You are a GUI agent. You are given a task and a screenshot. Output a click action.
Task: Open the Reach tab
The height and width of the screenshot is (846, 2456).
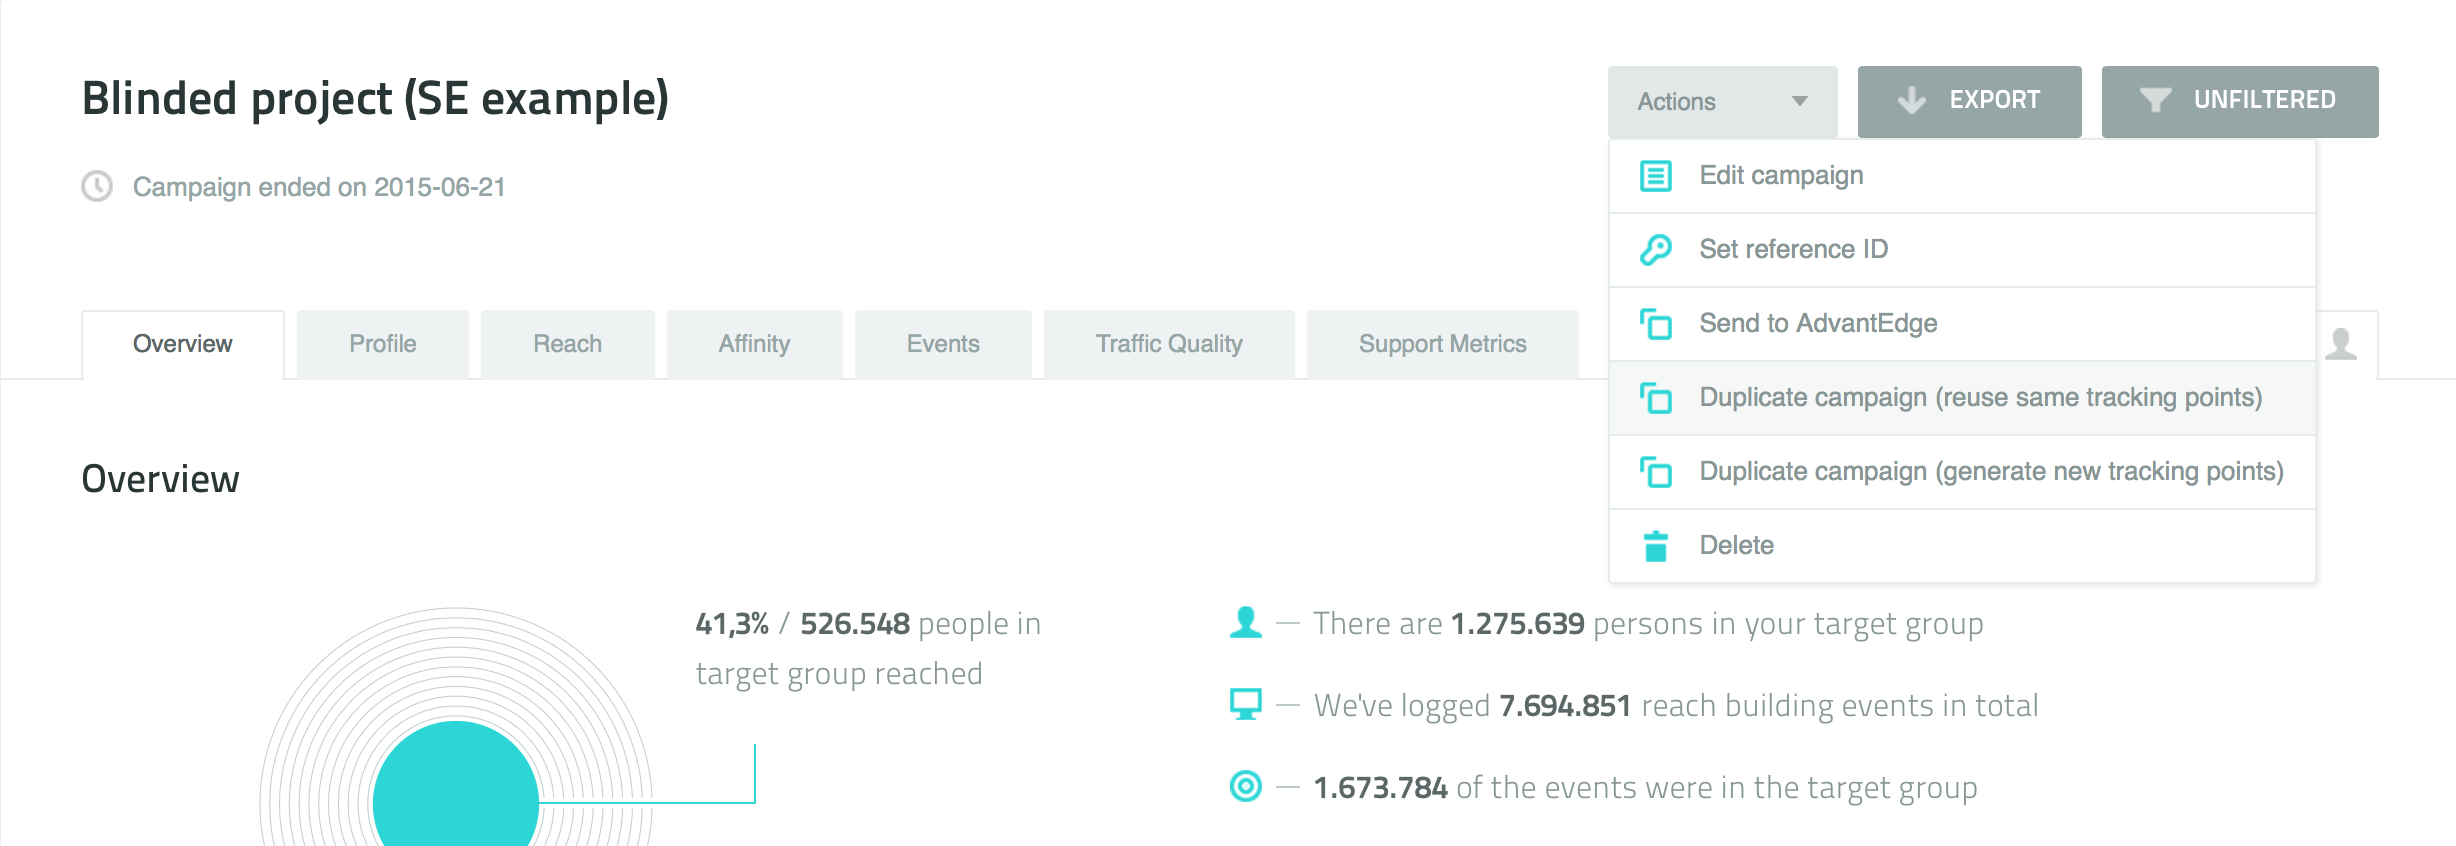(x=568, y=344)
